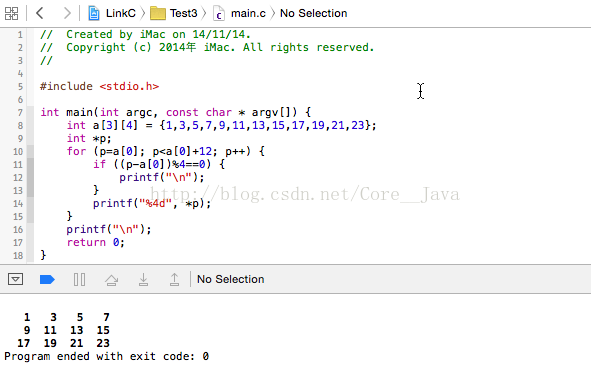The height and width of the screenshot is (367, 591).
Task: Click the printf("%4d", *p); line
Action: [152, 204]
